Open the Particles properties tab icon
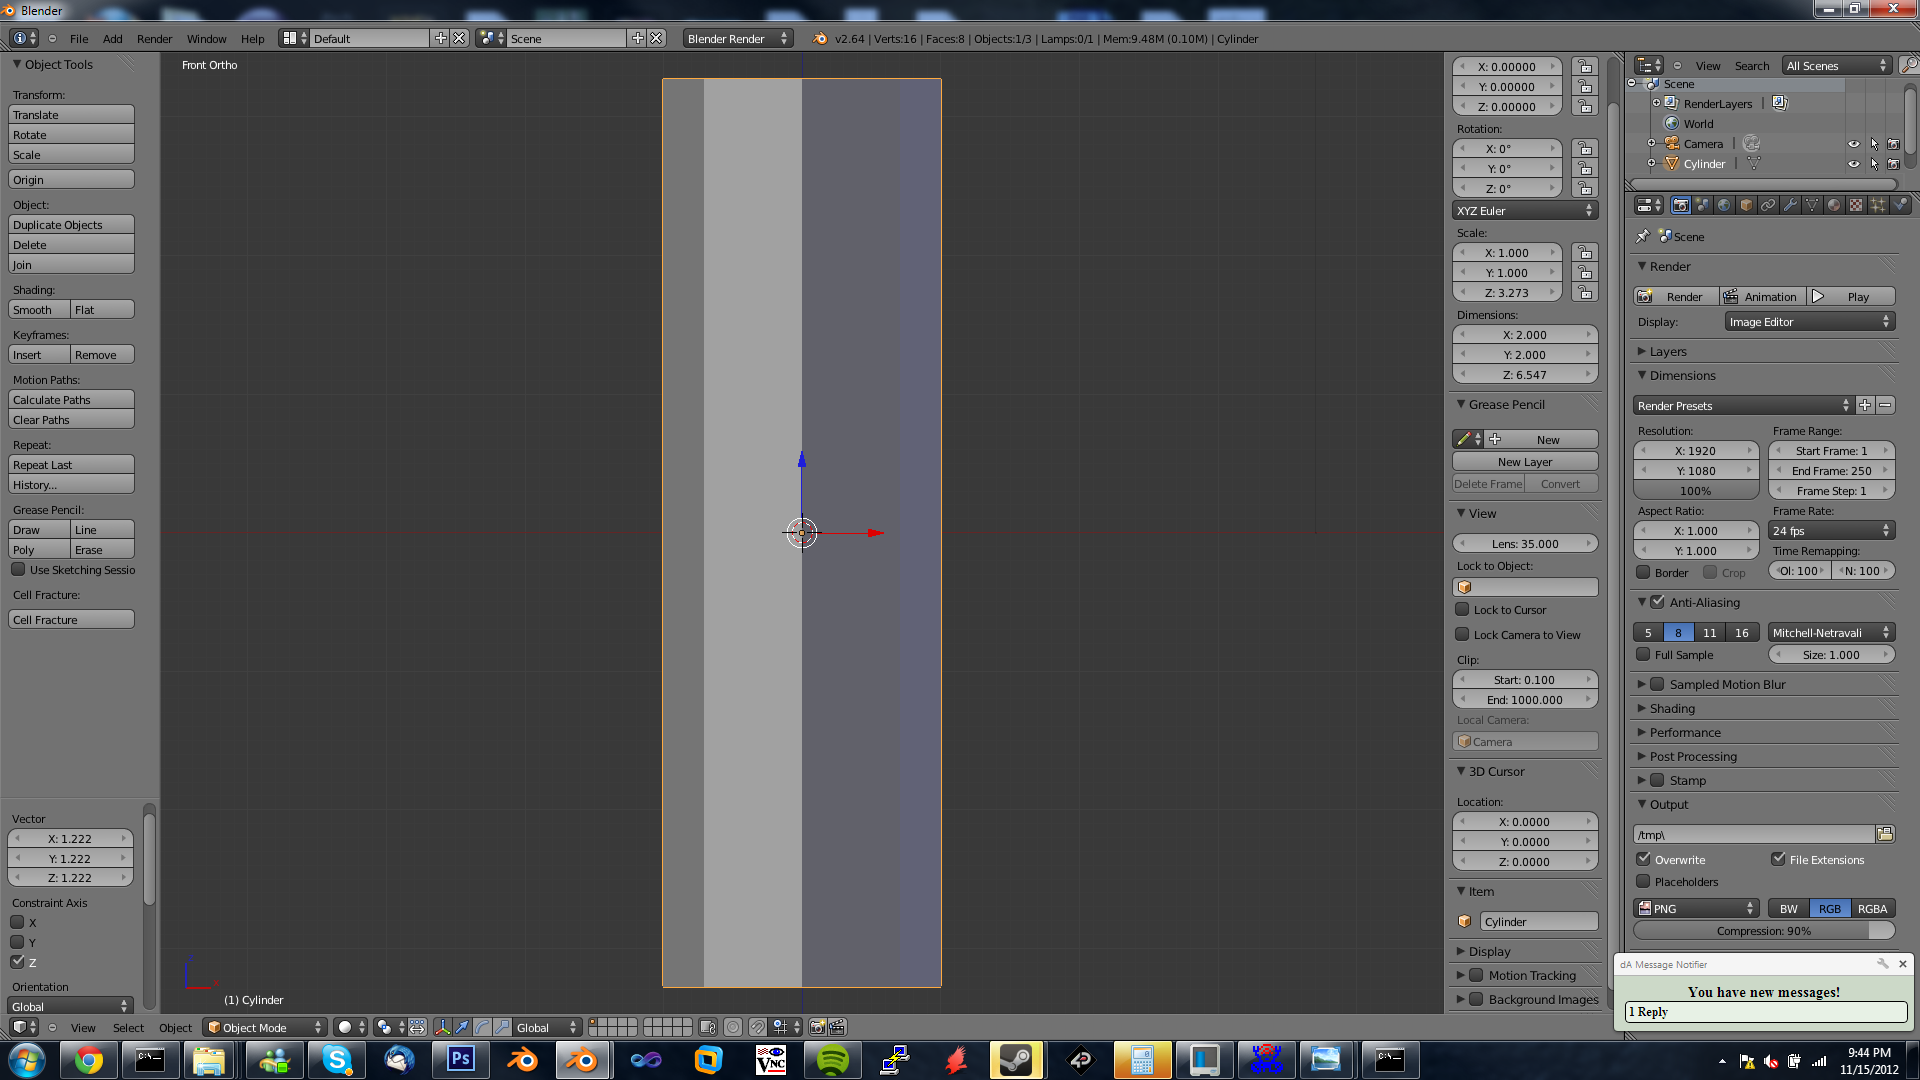 click(x=1878, y=205)
